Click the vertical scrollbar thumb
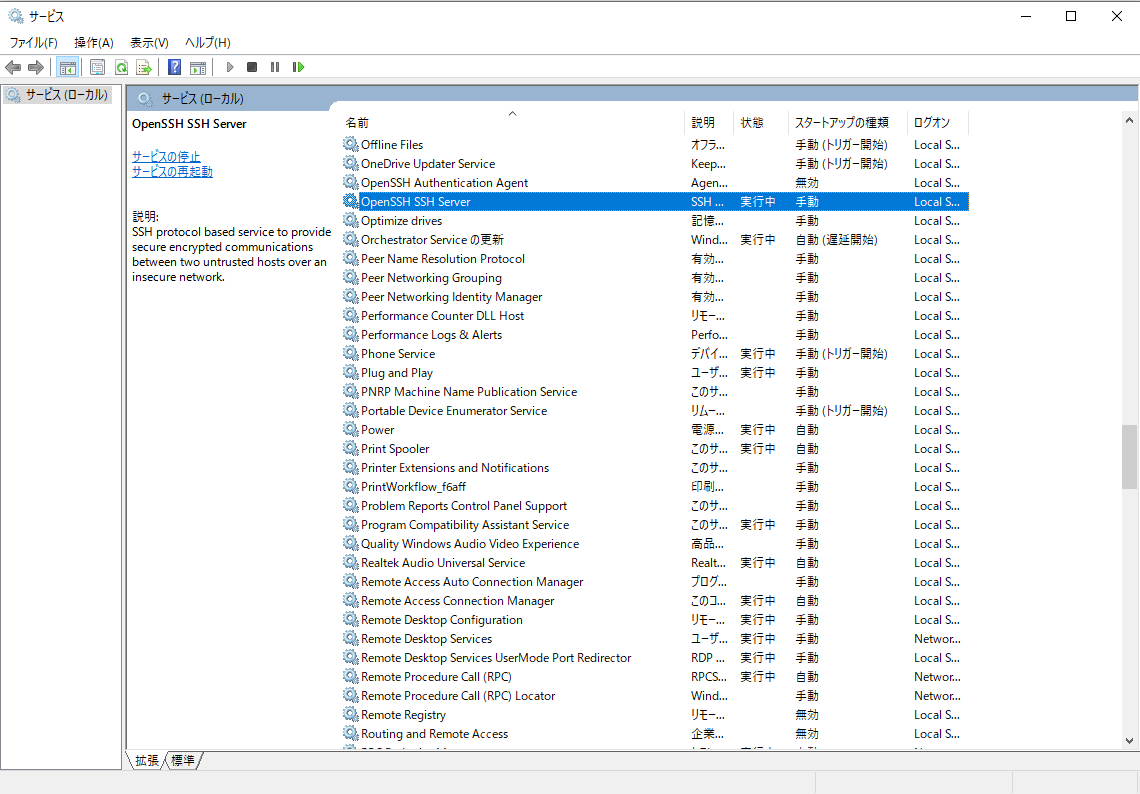The width and height of the screenshot is (1140, 794). (1129, 457)
